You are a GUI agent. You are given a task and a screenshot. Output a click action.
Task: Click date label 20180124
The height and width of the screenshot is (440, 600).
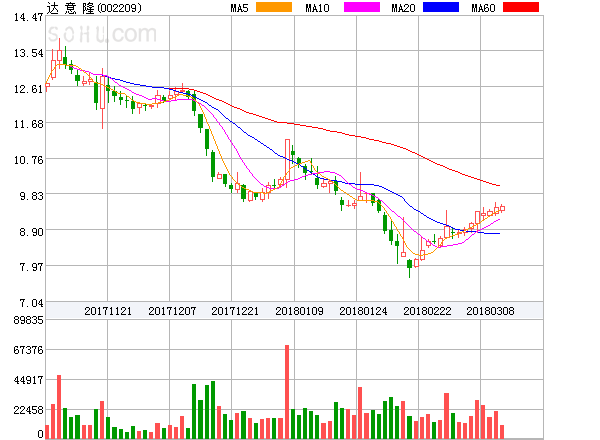point(363,311)
